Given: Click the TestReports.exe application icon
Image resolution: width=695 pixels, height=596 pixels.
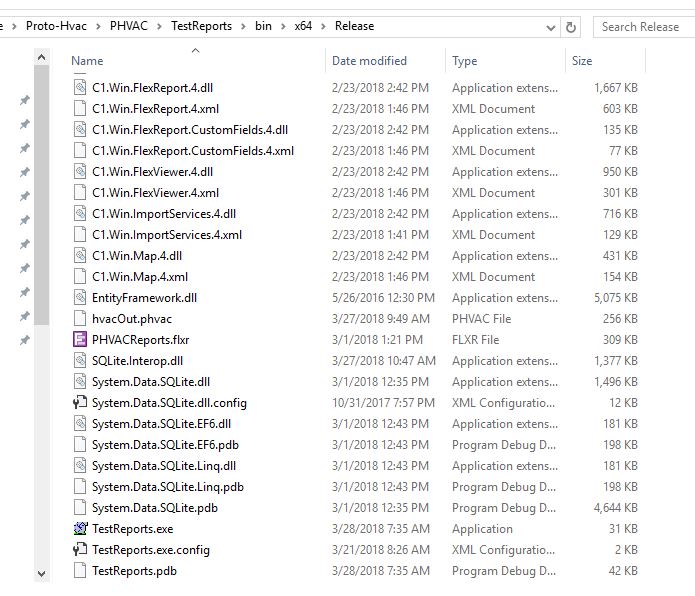Looking at the screenshot, I should tap(80, 529).
